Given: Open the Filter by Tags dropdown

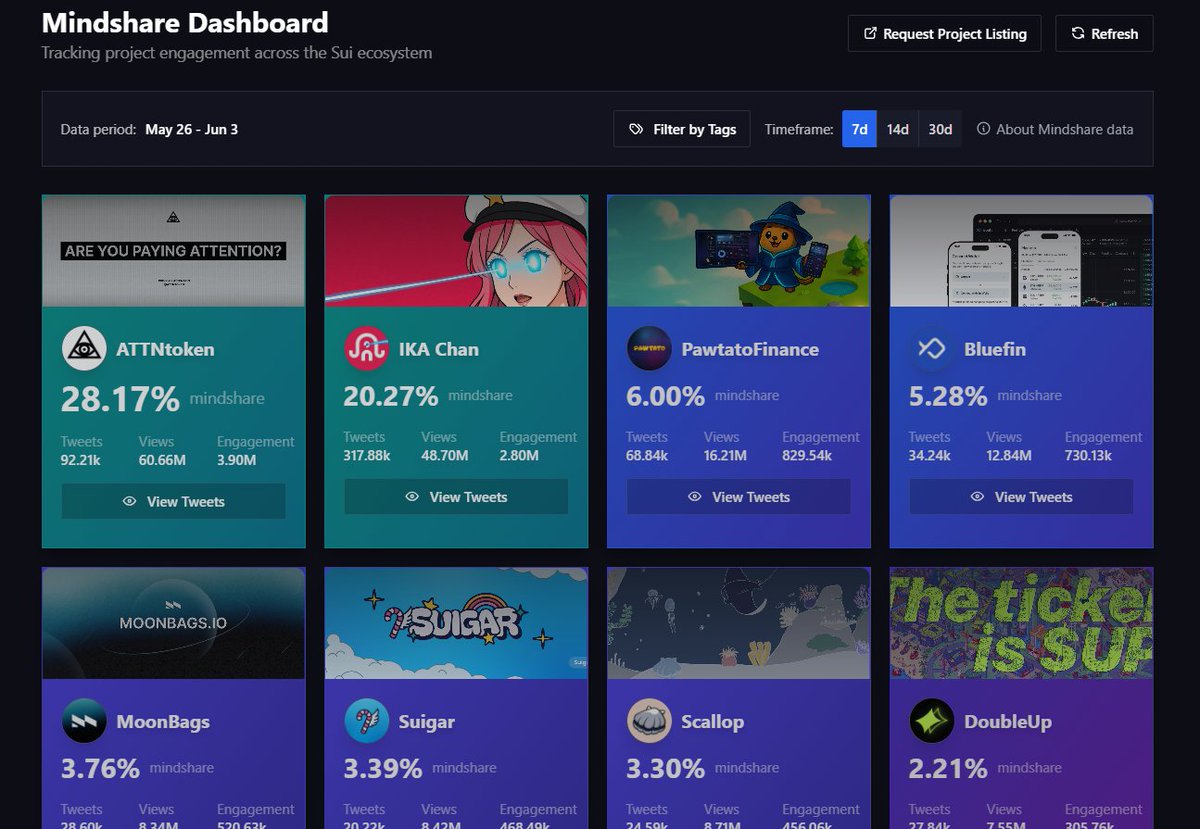Looking at the screenshot, I should coord(682,129).
